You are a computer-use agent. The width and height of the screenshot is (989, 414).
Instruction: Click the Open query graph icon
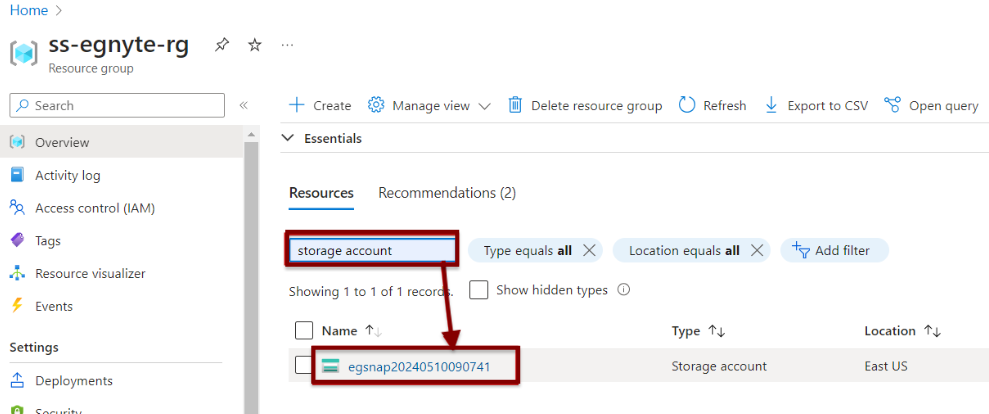892,105
